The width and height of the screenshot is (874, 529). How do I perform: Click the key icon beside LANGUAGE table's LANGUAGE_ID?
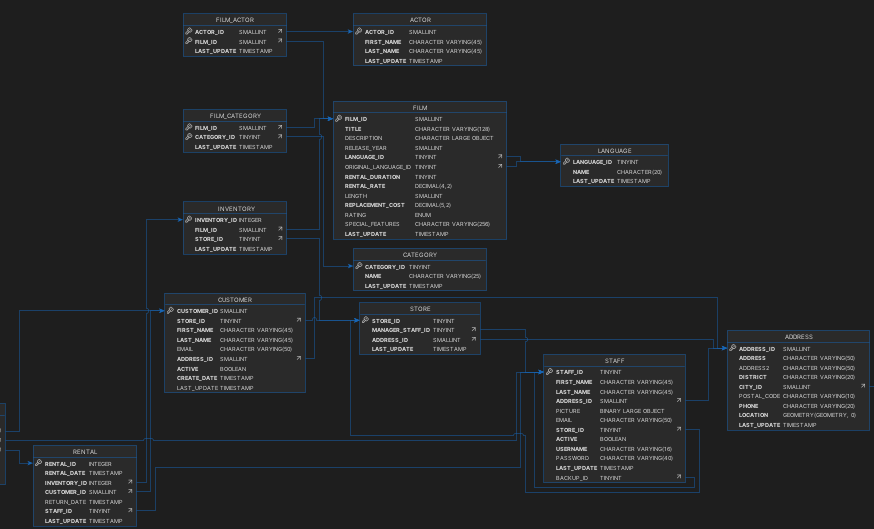tap(566, 162)
